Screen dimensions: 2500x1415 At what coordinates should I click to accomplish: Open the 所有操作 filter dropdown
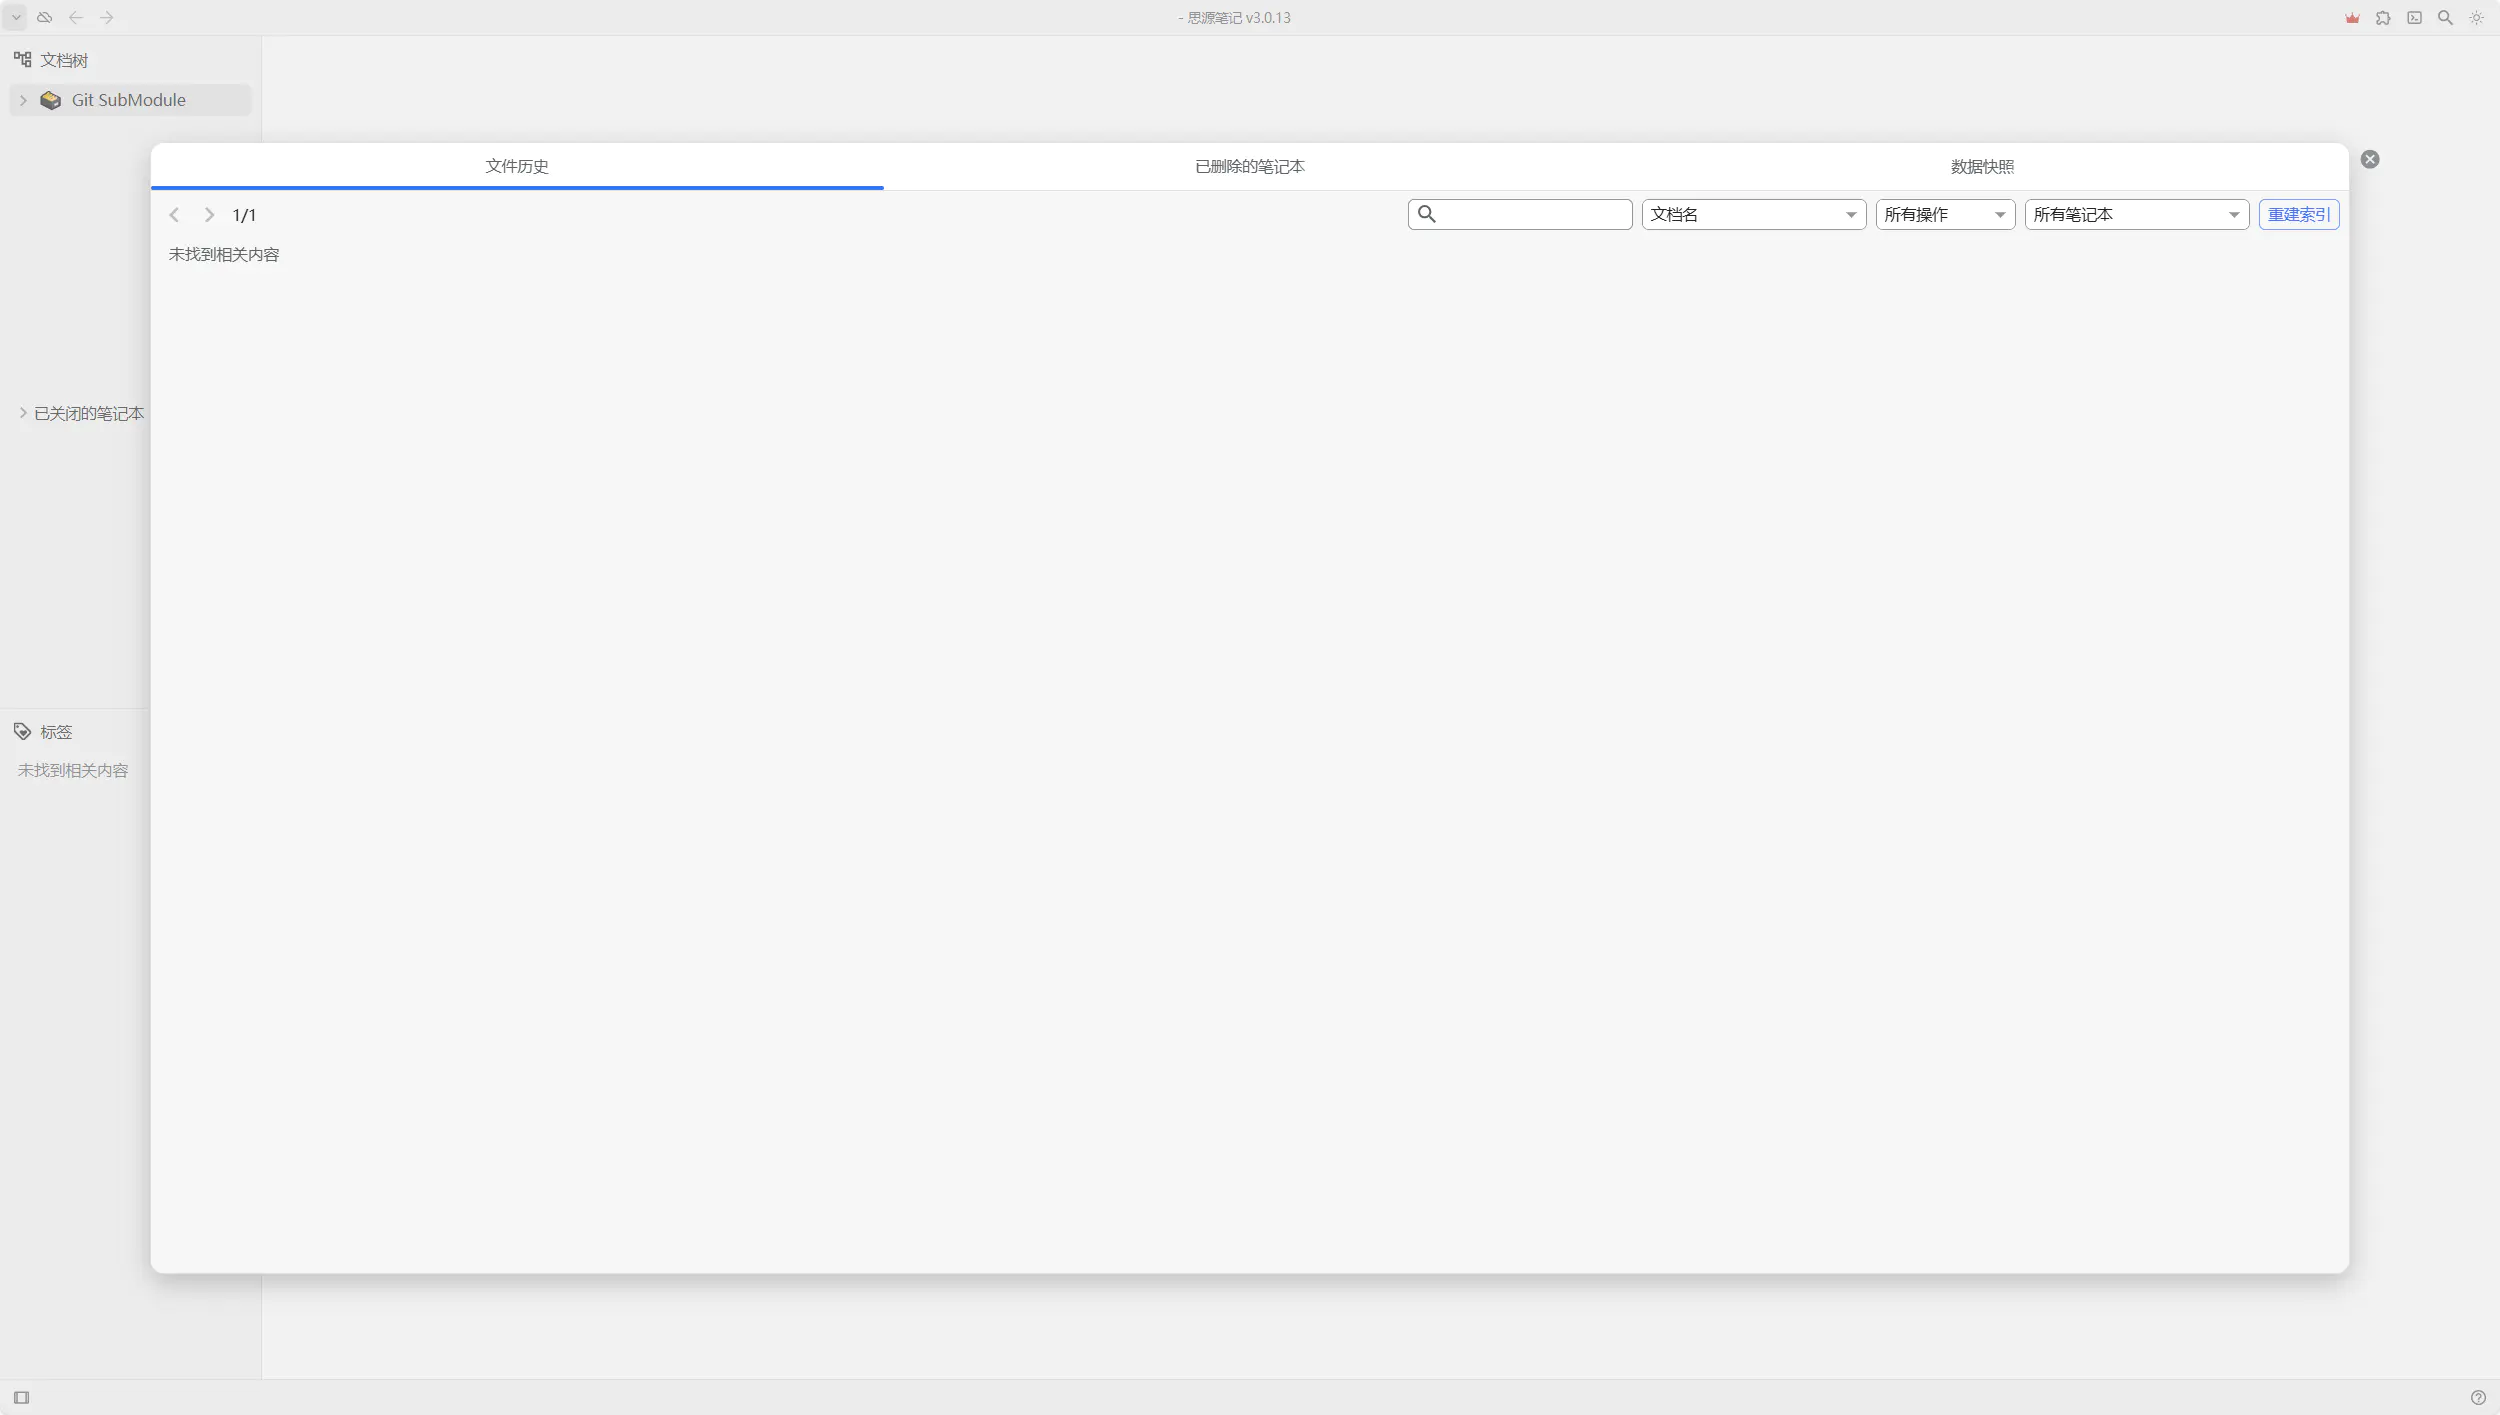point(1944,215)
